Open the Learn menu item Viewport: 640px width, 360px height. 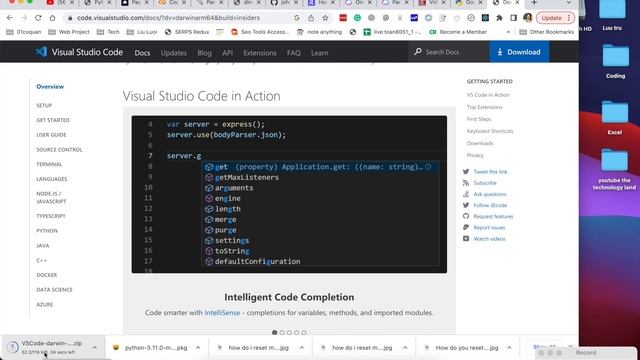(x=320, y=53)
